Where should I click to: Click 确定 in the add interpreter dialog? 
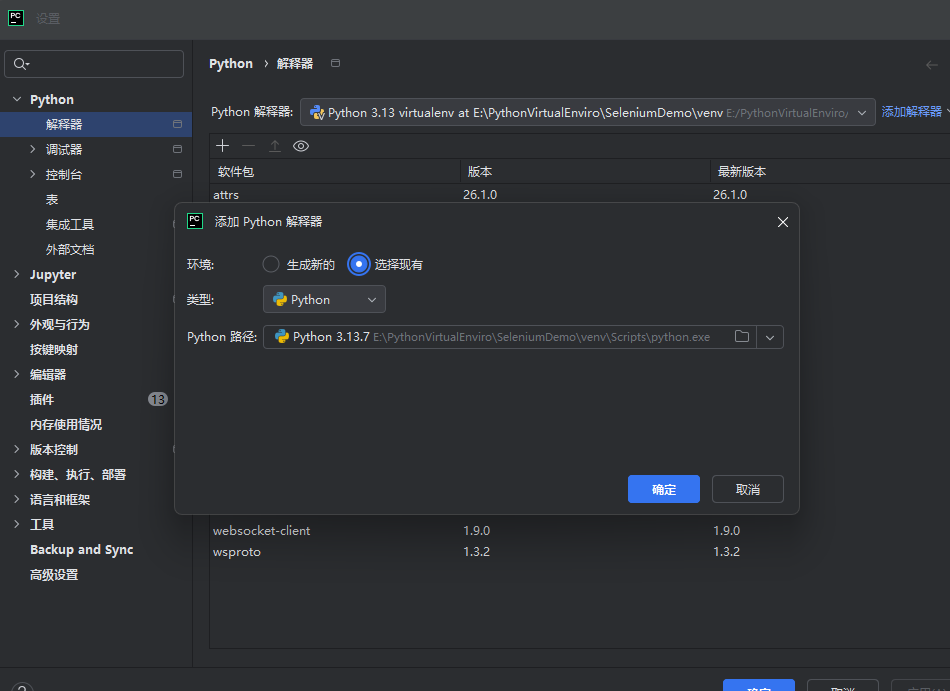coord(663,489)
